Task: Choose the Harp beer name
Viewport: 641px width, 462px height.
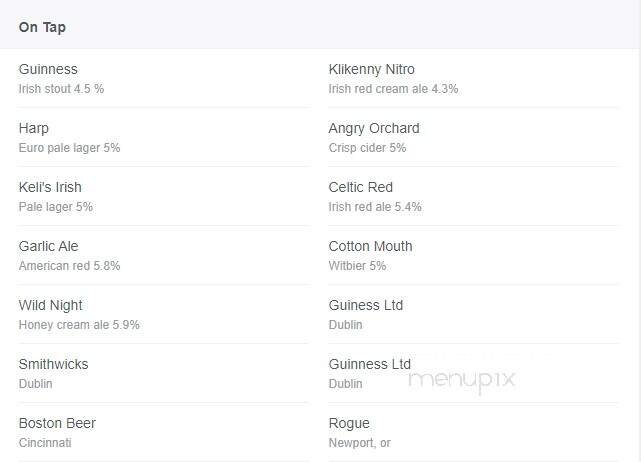Action: 34,128
